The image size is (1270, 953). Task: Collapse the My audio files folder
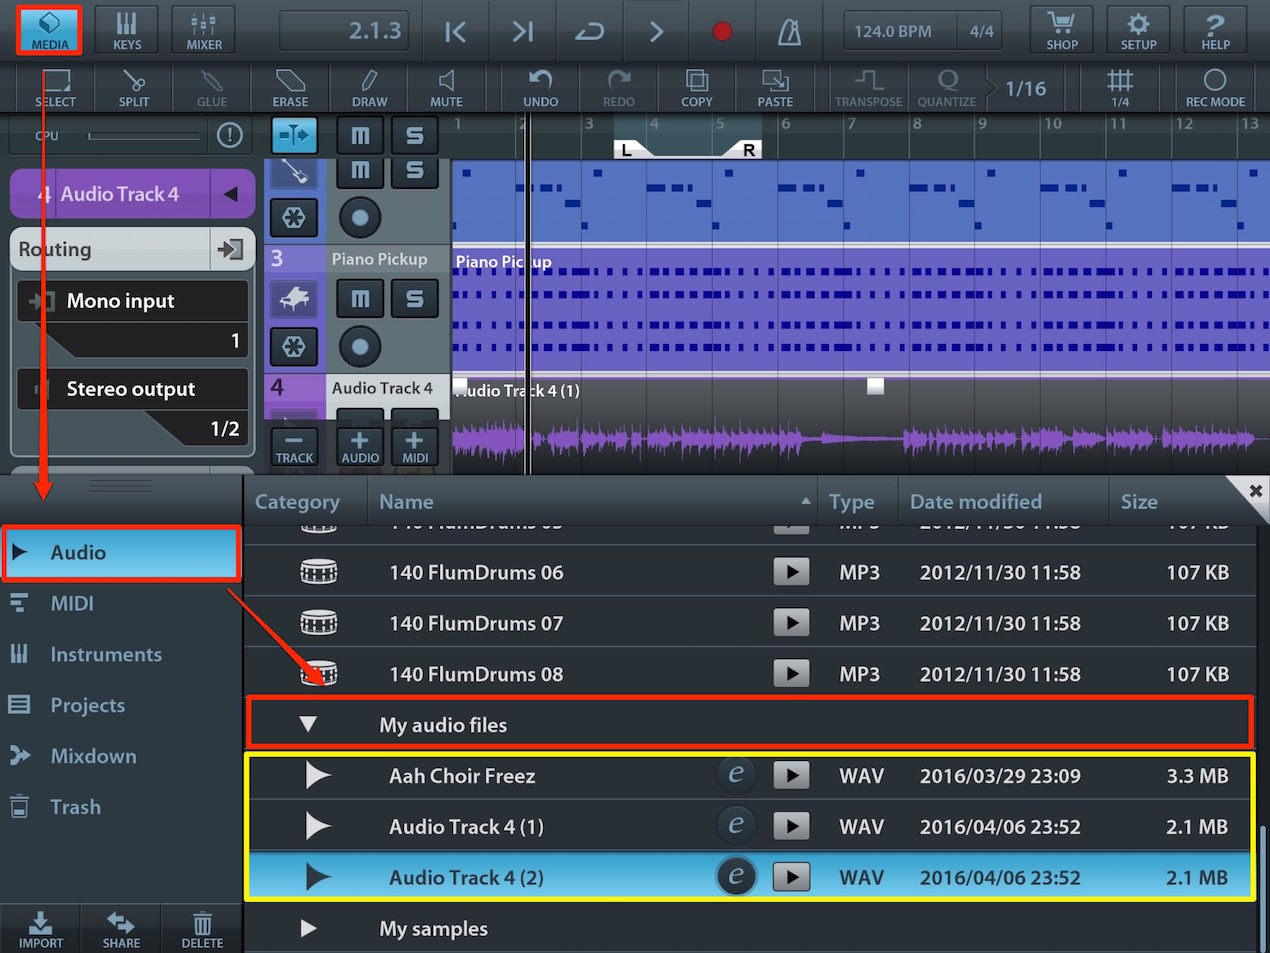point(308,725)
